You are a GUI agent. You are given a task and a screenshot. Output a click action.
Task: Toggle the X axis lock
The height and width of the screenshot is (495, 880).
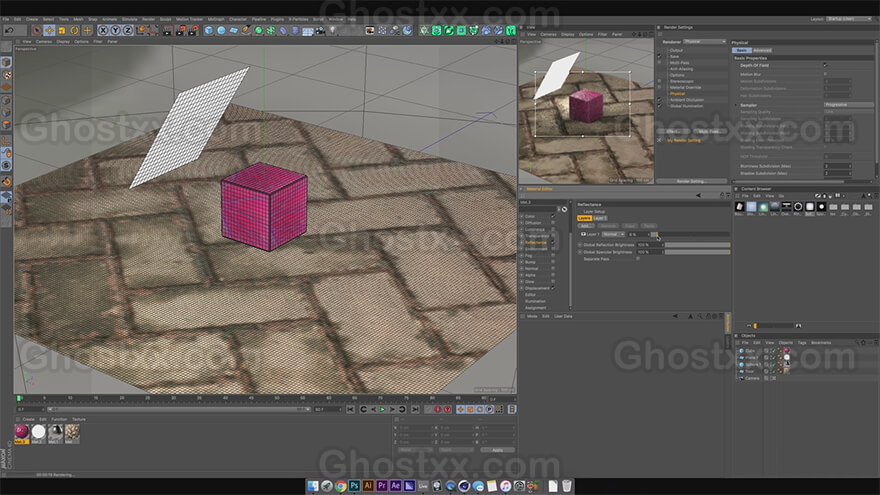pyautogui.click(x=103, y=30)
